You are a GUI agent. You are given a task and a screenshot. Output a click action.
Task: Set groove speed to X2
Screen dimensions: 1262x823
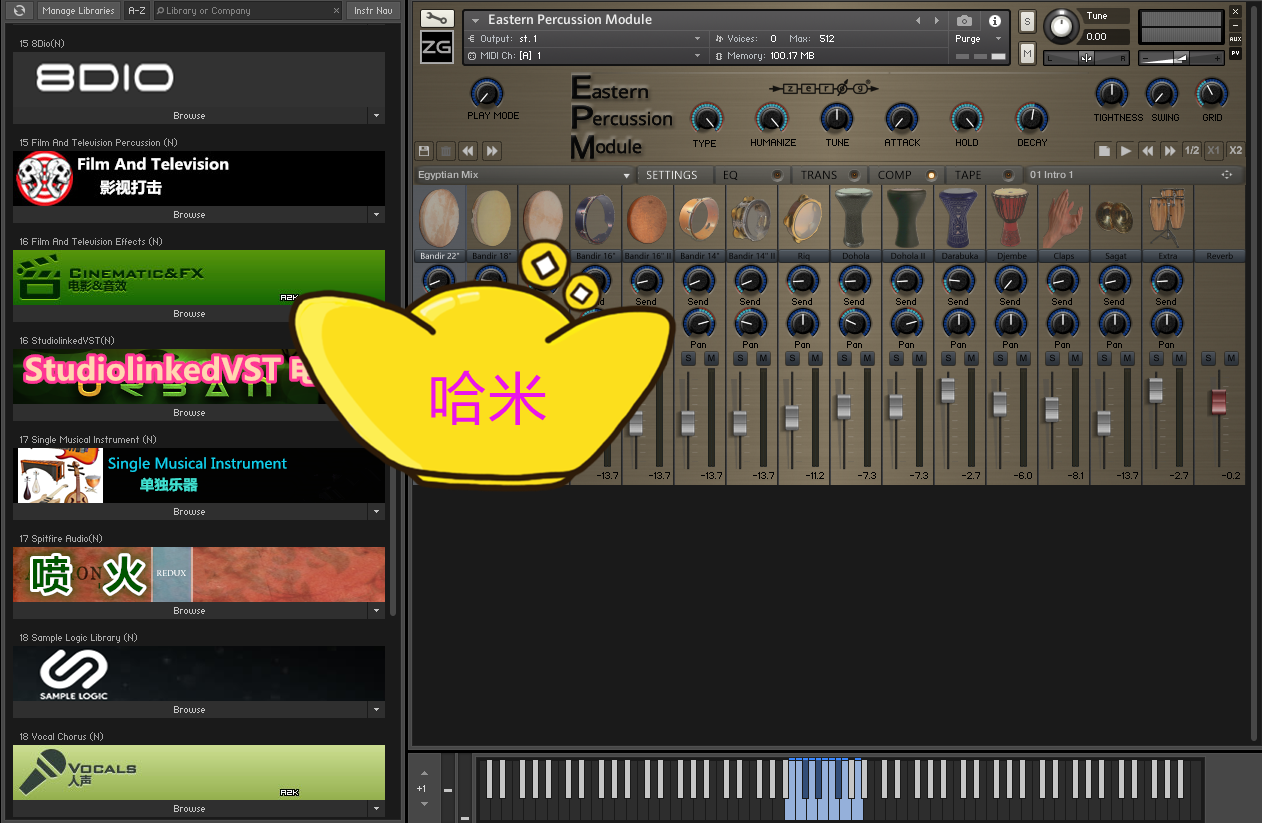click(x=1236, y=151)
